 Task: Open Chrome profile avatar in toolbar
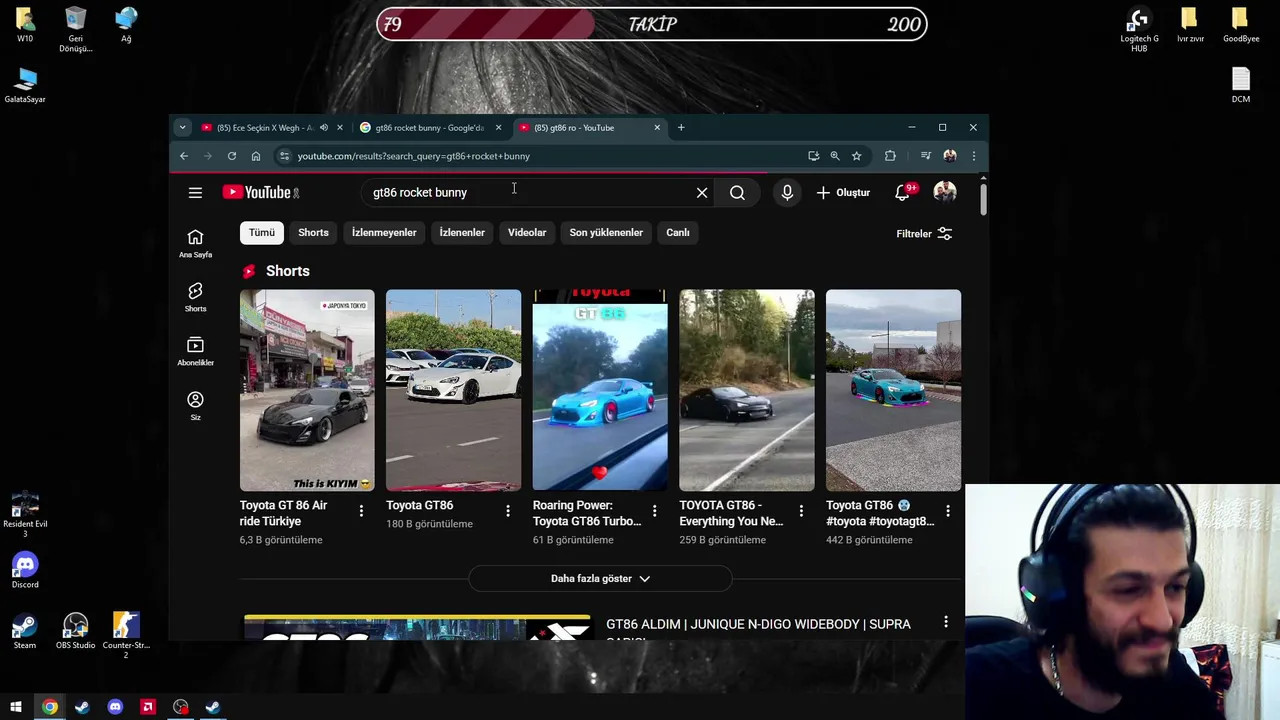(950, 156)
